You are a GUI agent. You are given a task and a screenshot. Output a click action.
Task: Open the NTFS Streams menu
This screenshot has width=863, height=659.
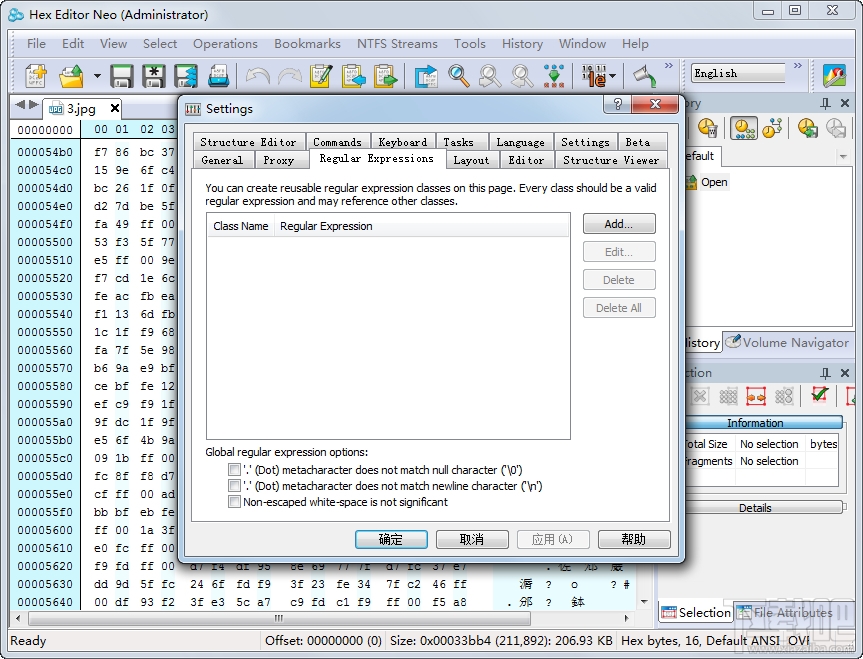point(397,43)
